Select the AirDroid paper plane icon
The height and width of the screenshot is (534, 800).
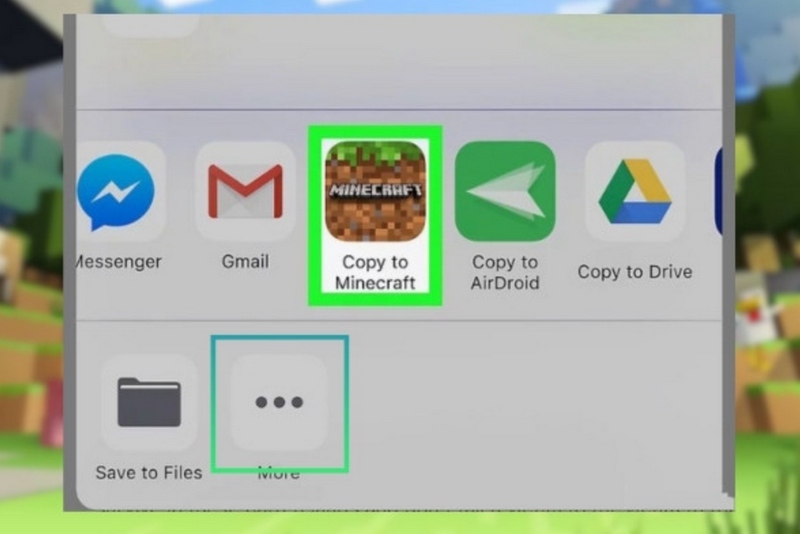pos(505,191)
